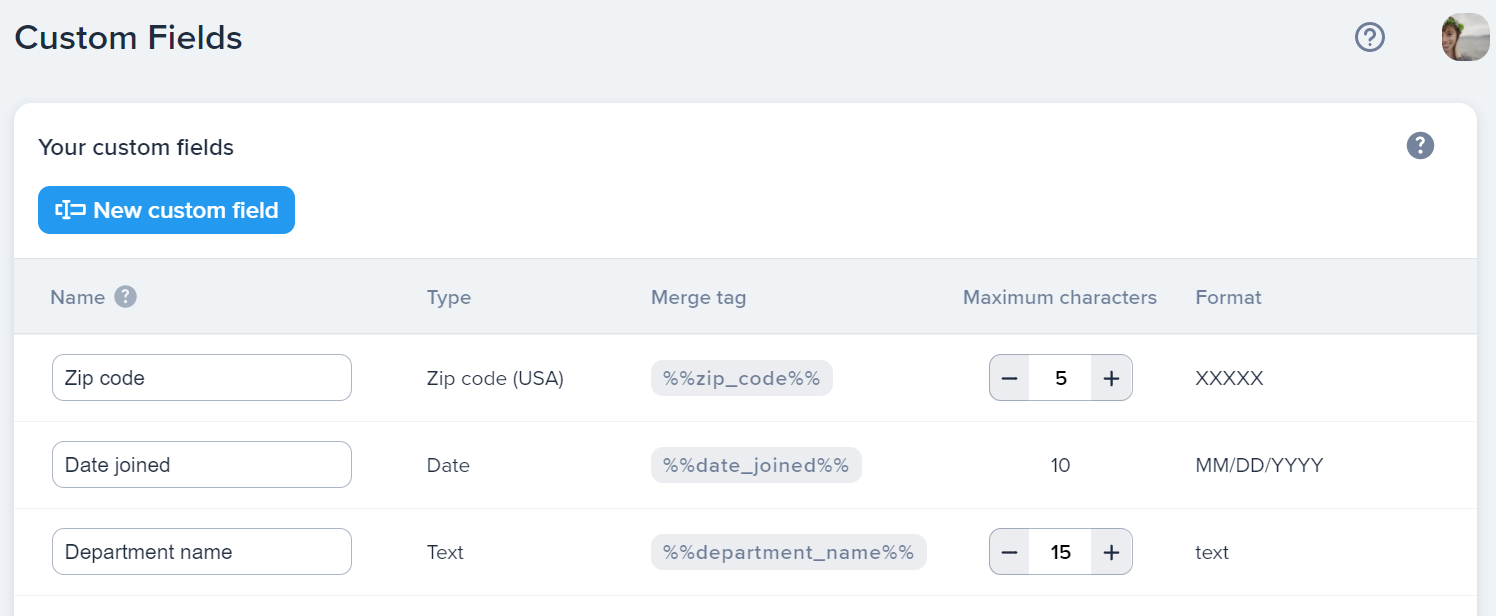The image size is (1496, 616).
Task: Click the Maximum characters column header
Action: [1059, 297]
